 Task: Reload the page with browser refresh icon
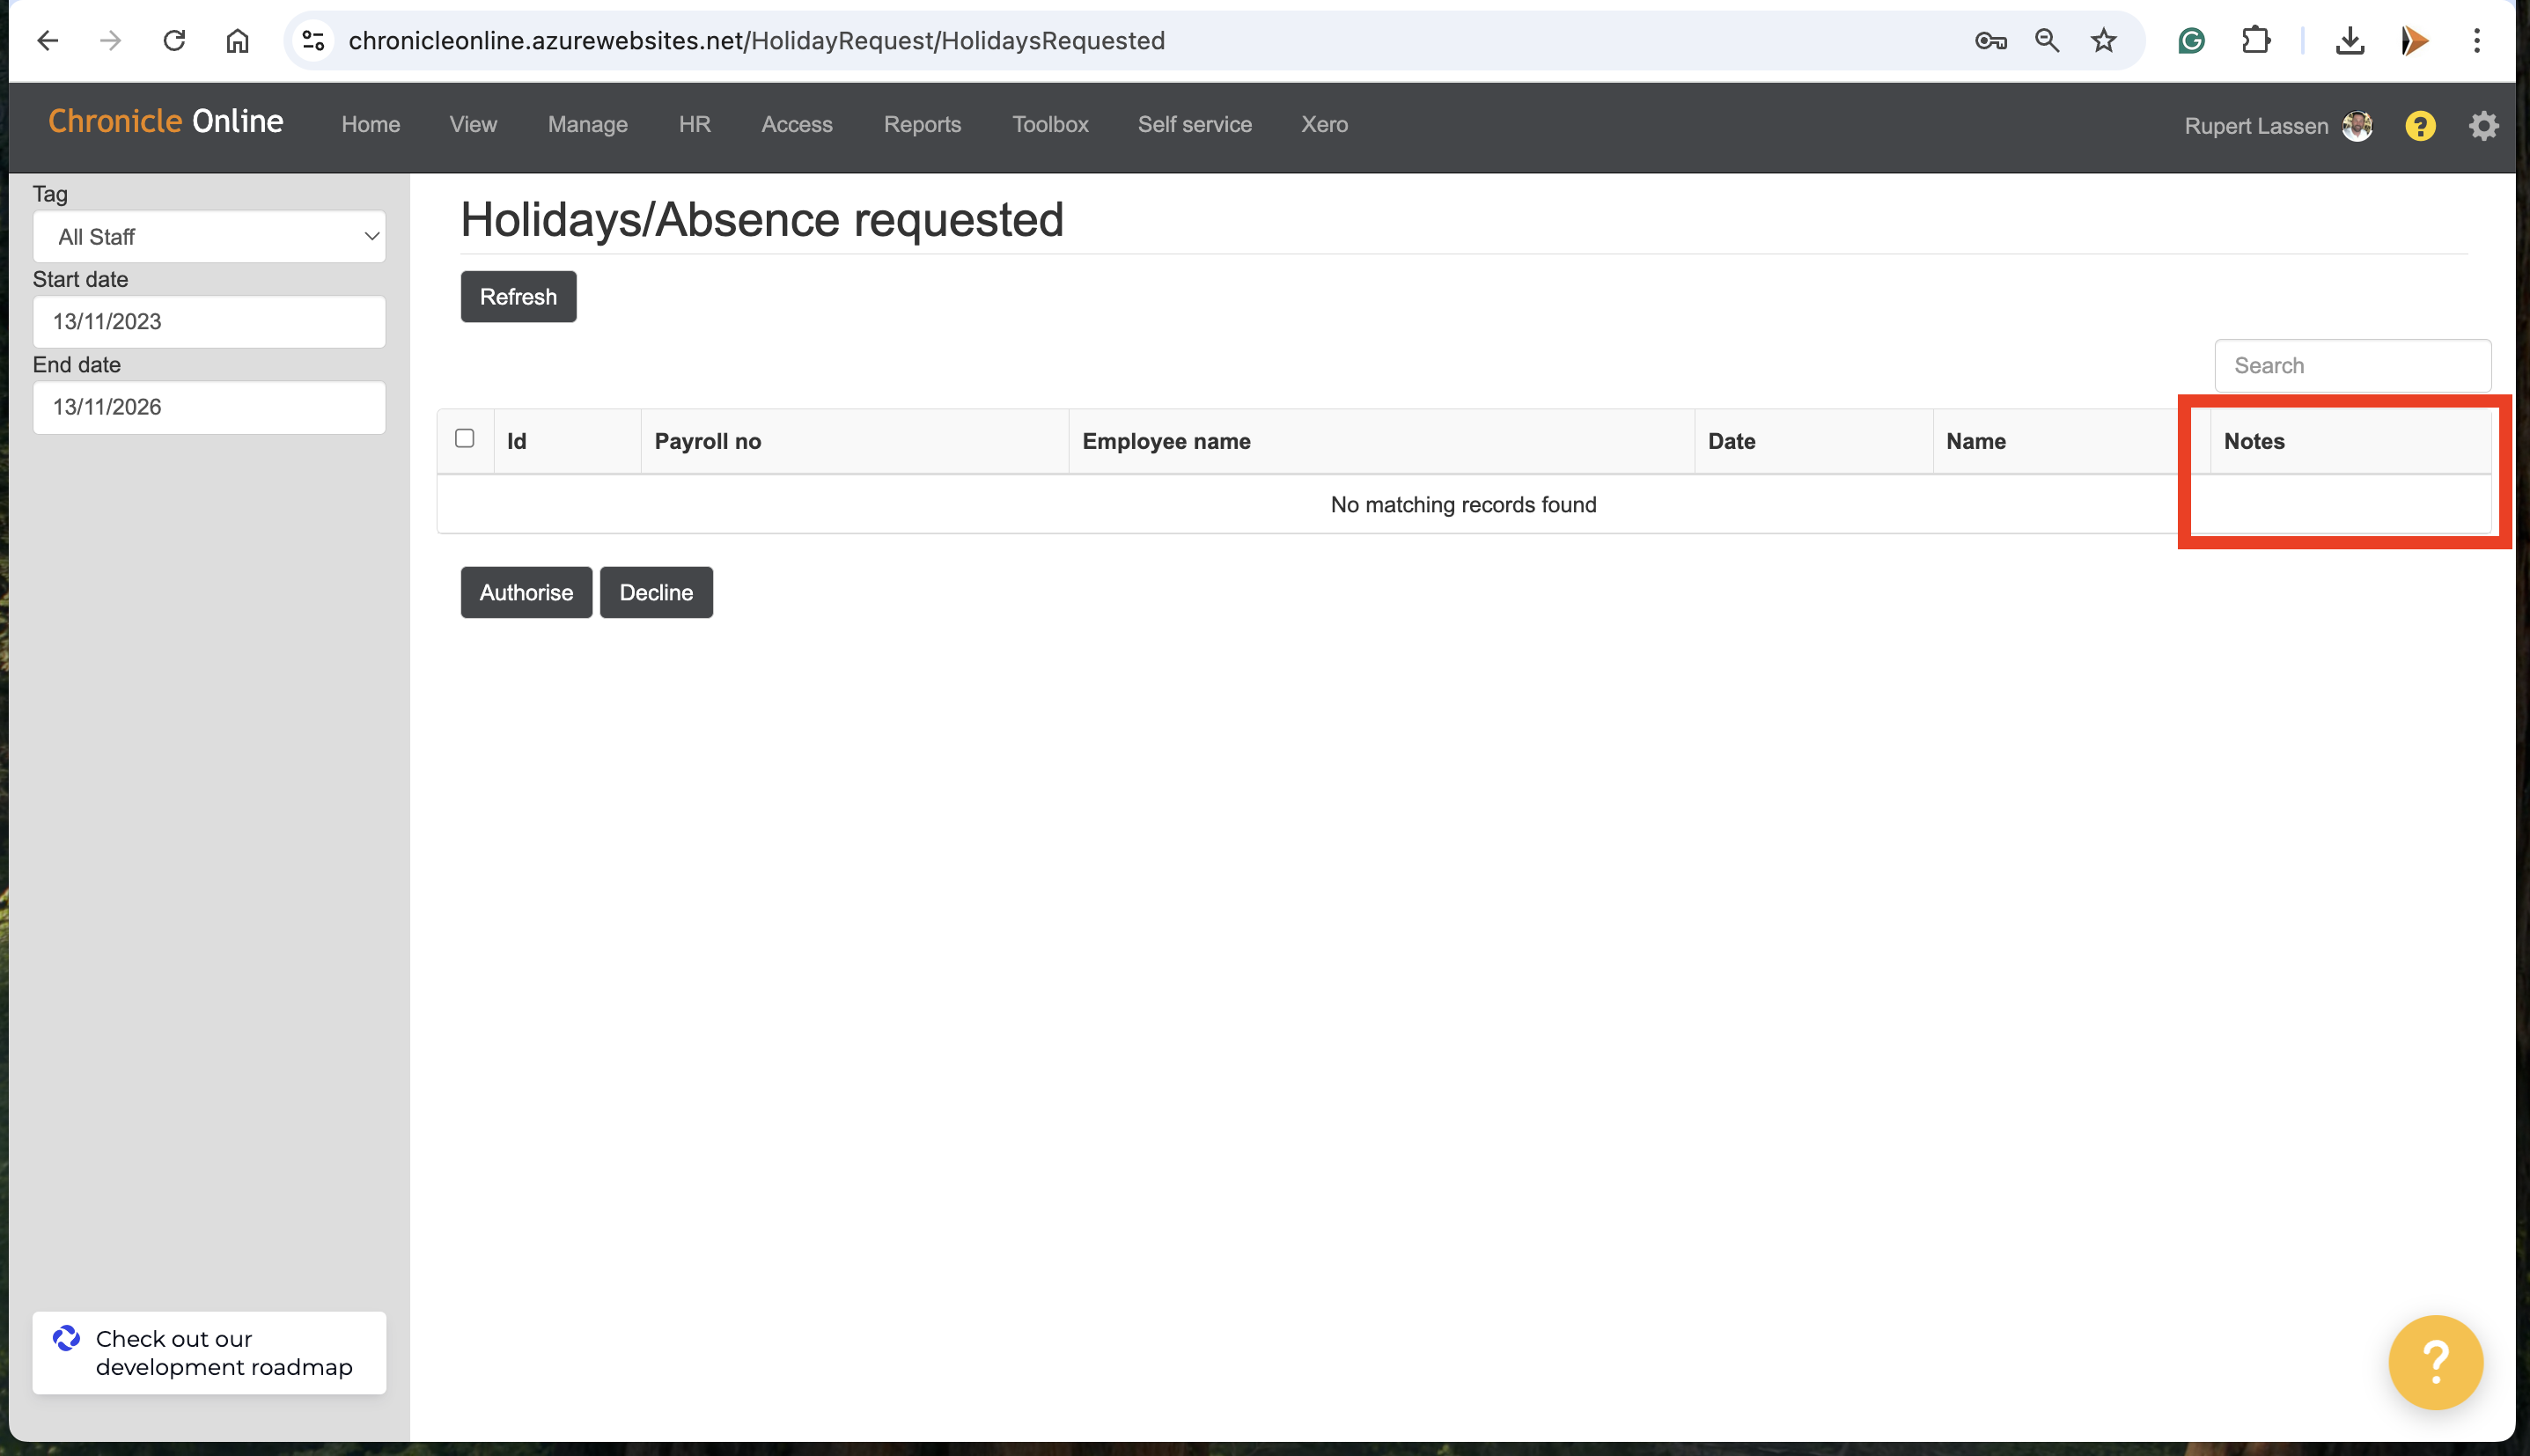(174, 41)
